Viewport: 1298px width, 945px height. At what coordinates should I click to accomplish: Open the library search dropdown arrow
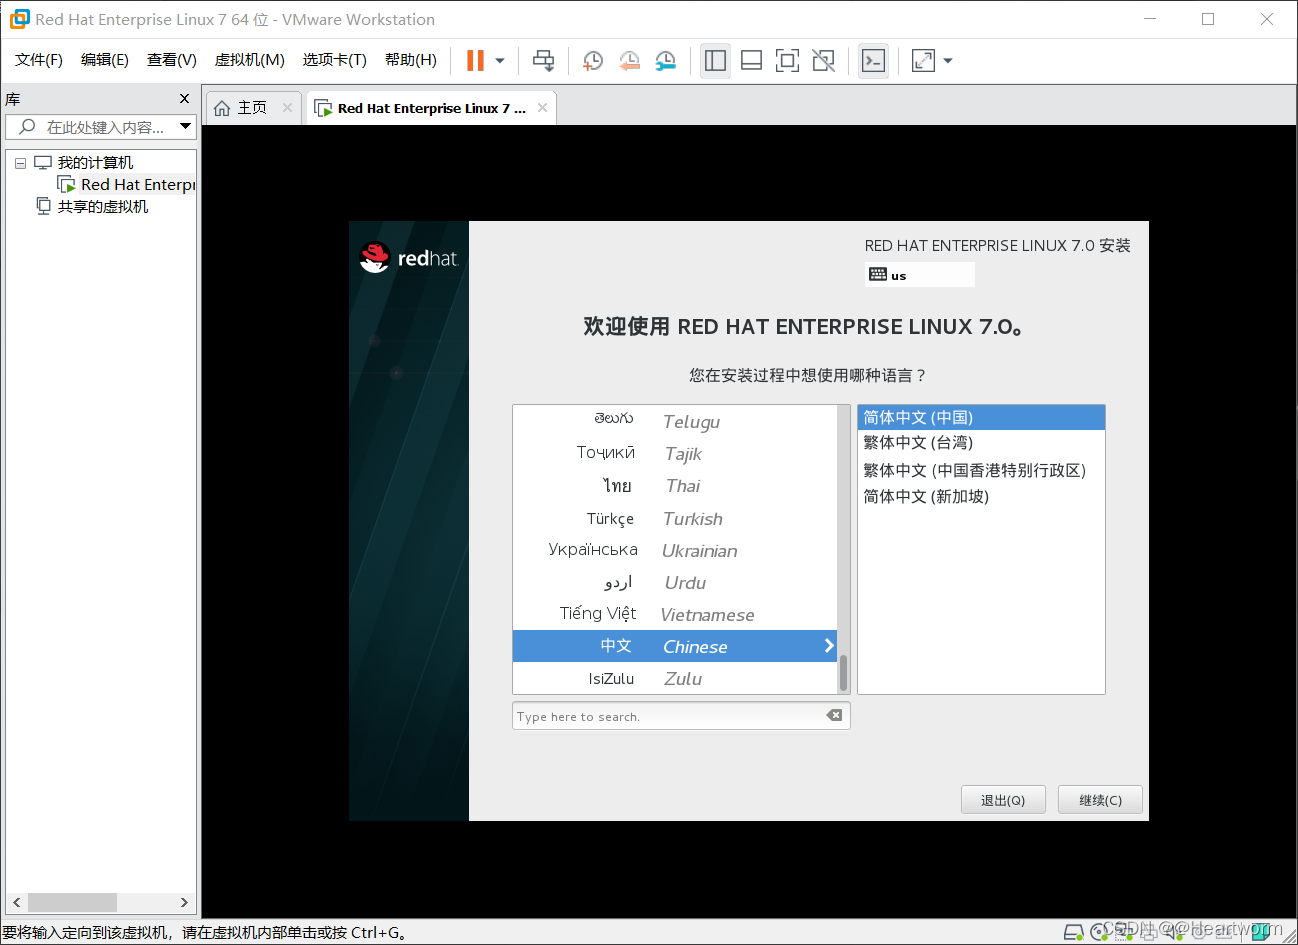click(x=185, y=126)
